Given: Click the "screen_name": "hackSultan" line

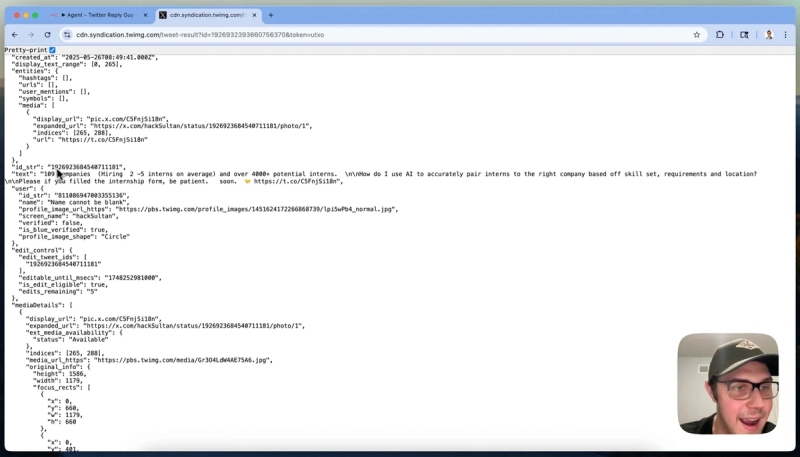Looking at the screenshot, I should (69, 216).
